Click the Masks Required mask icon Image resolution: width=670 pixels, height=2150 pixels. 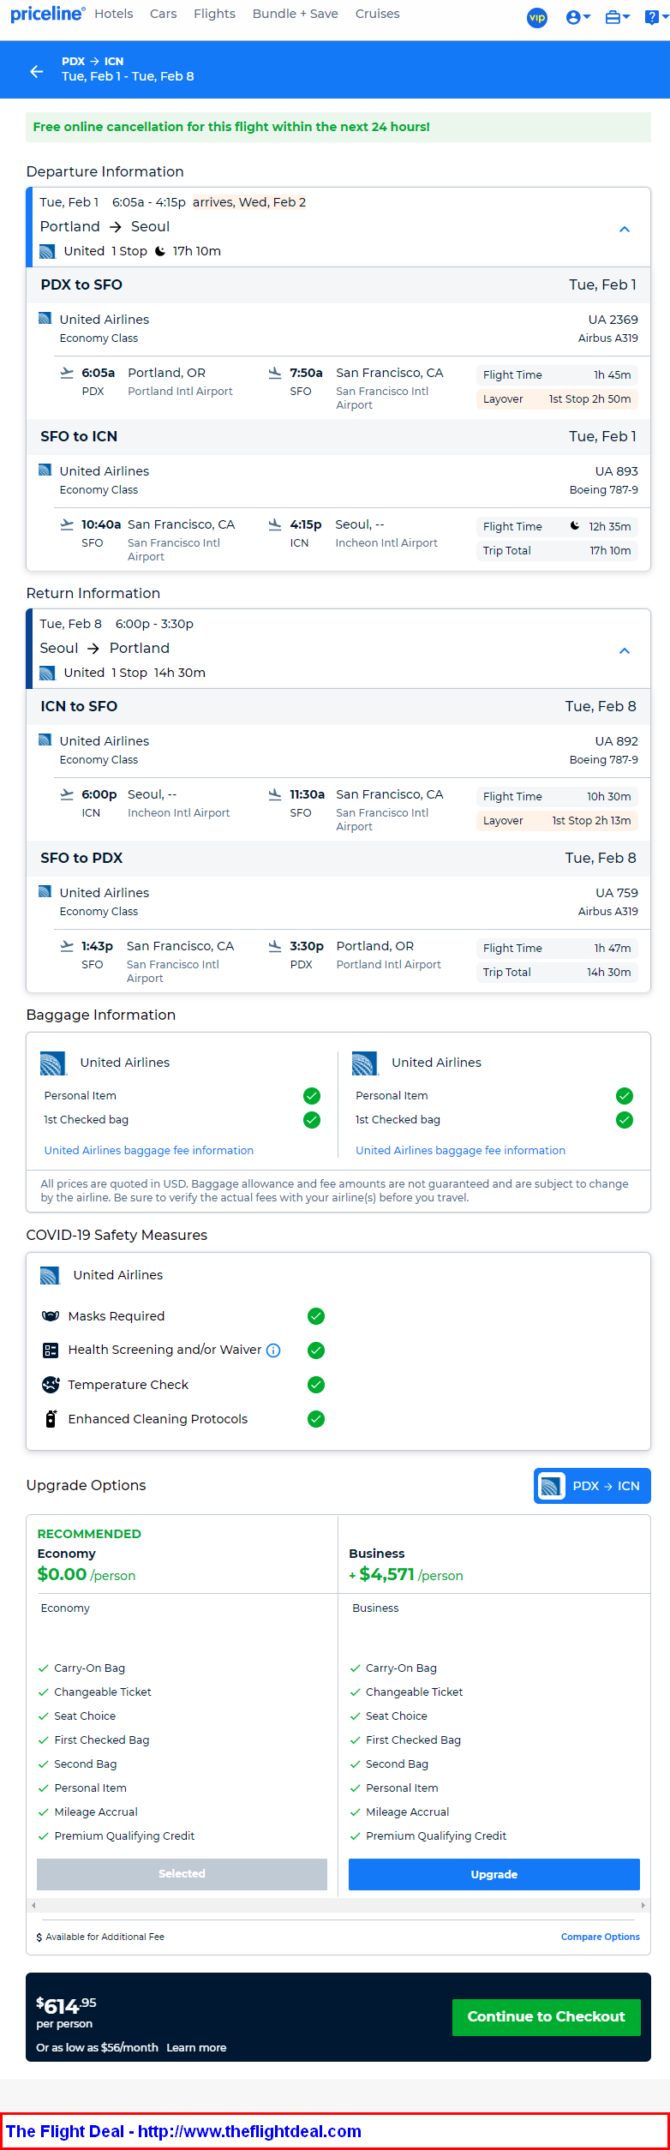click(50, 1316)
